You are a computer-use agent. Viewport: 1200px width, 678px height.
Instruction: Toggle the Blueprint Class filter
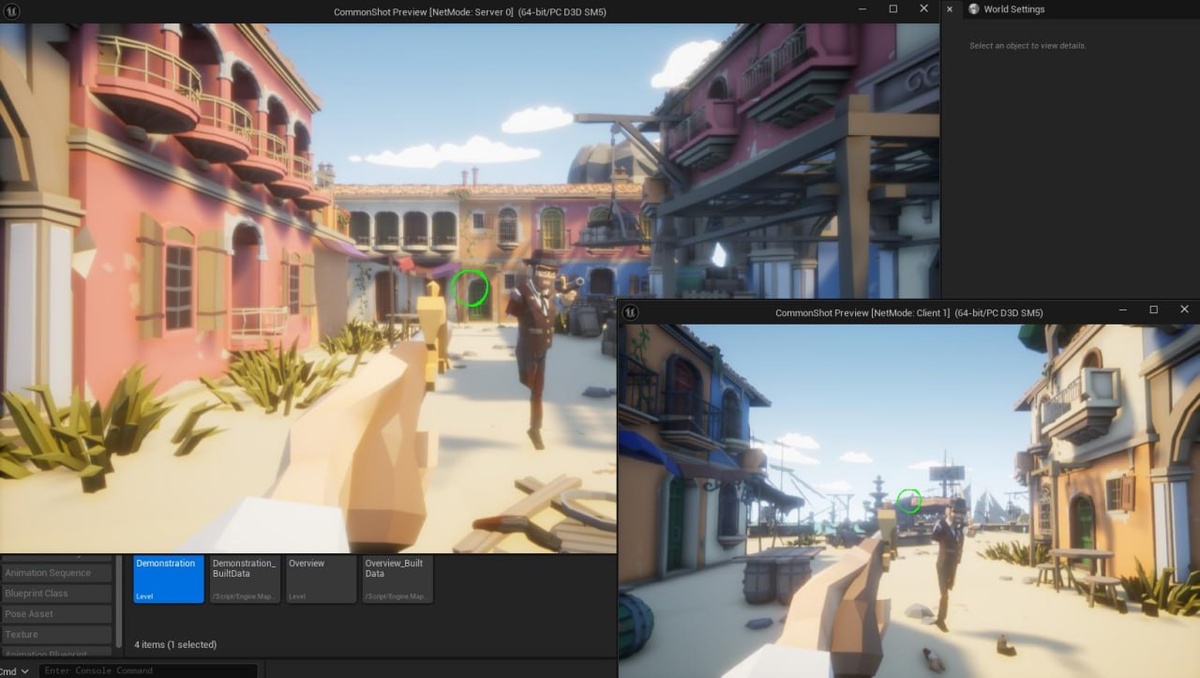(x=56, y=594)
